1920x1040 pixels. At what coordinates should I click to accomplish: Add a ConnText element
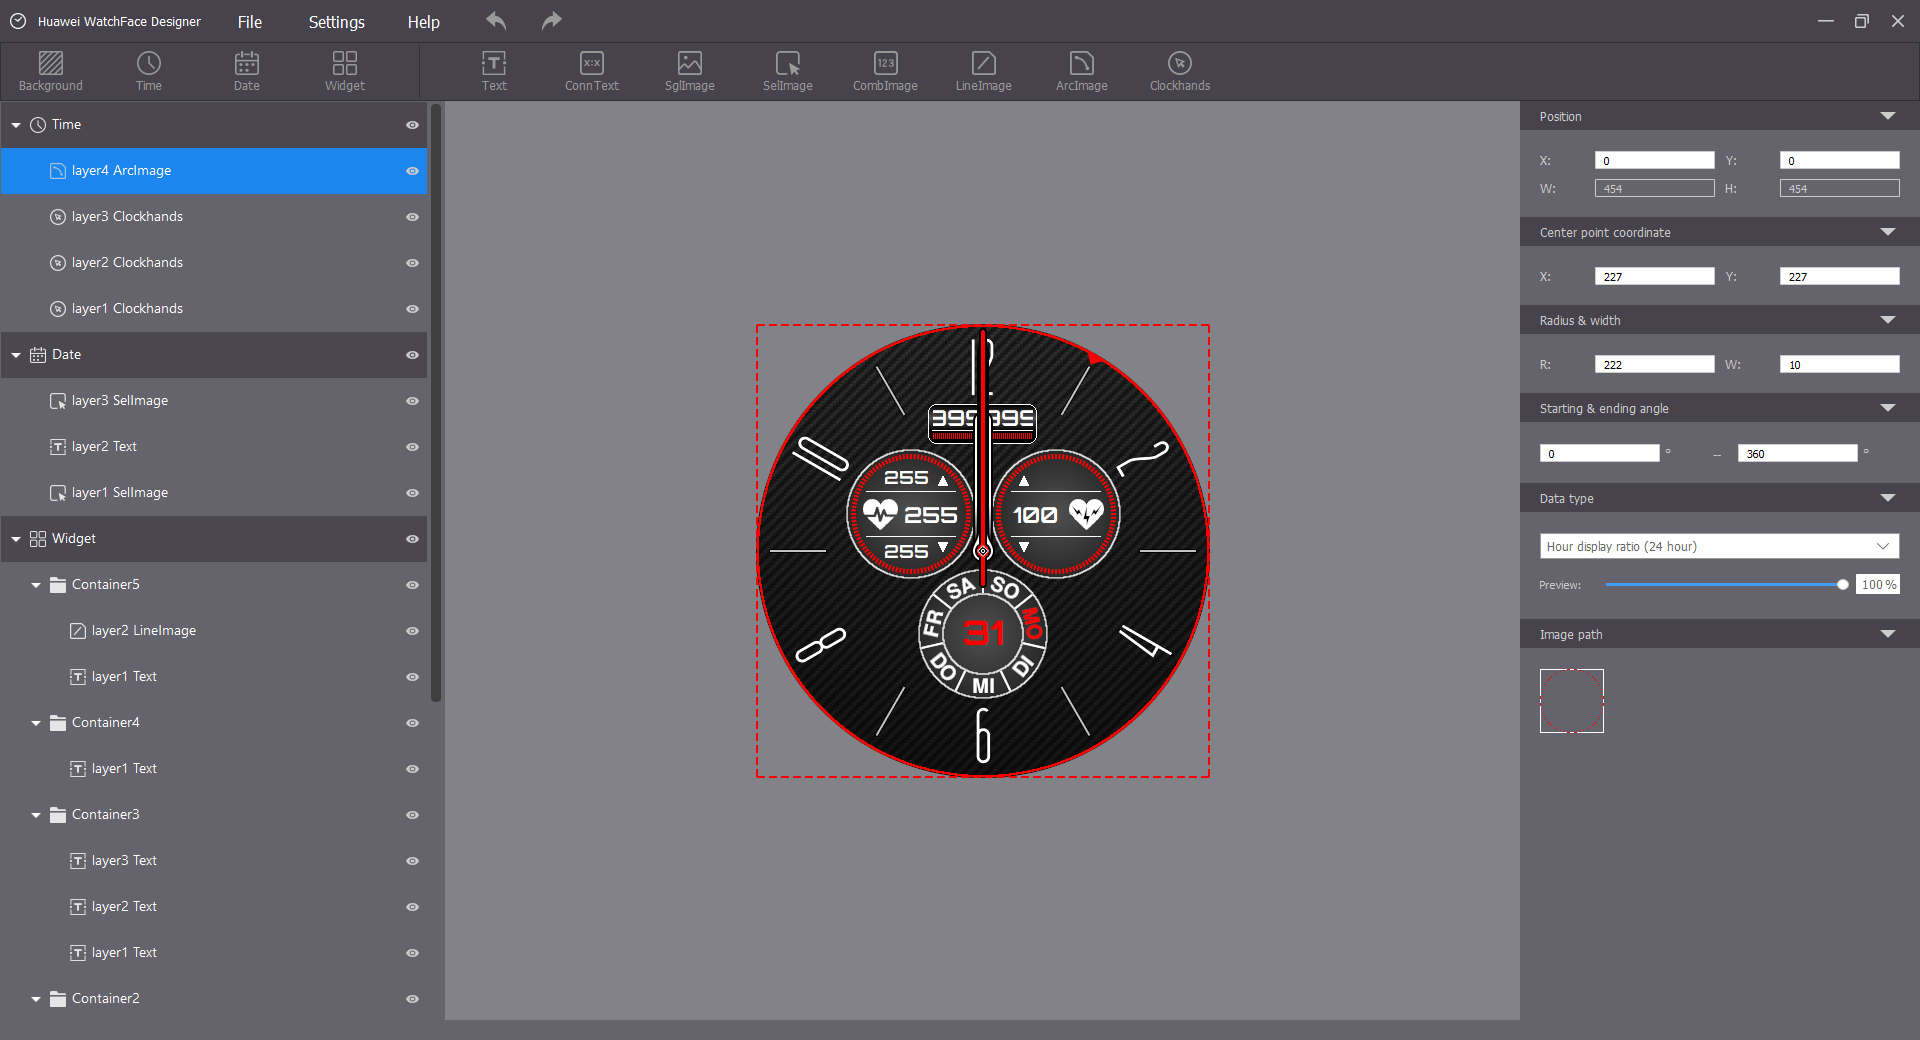click(x=592, y=71)
